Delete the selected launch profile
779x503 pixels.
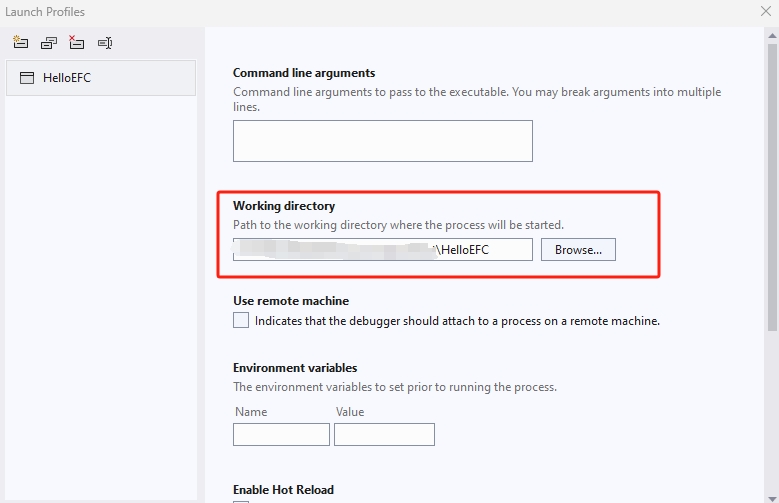[x=76, y=43]
